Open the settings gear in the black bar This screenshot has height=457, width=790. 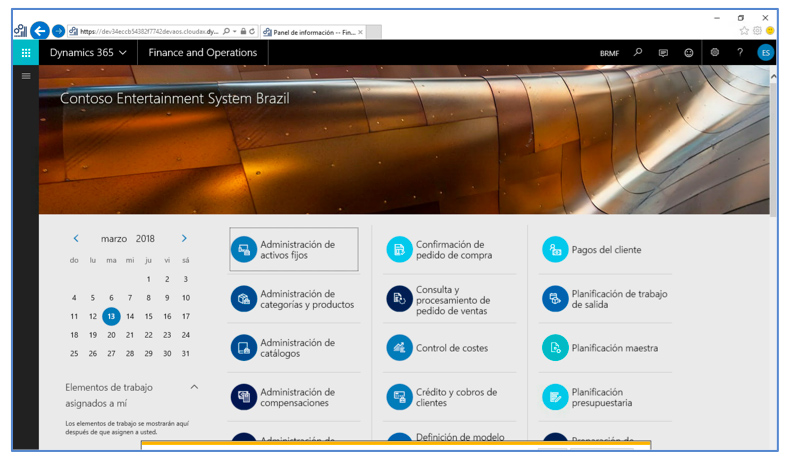714,52
